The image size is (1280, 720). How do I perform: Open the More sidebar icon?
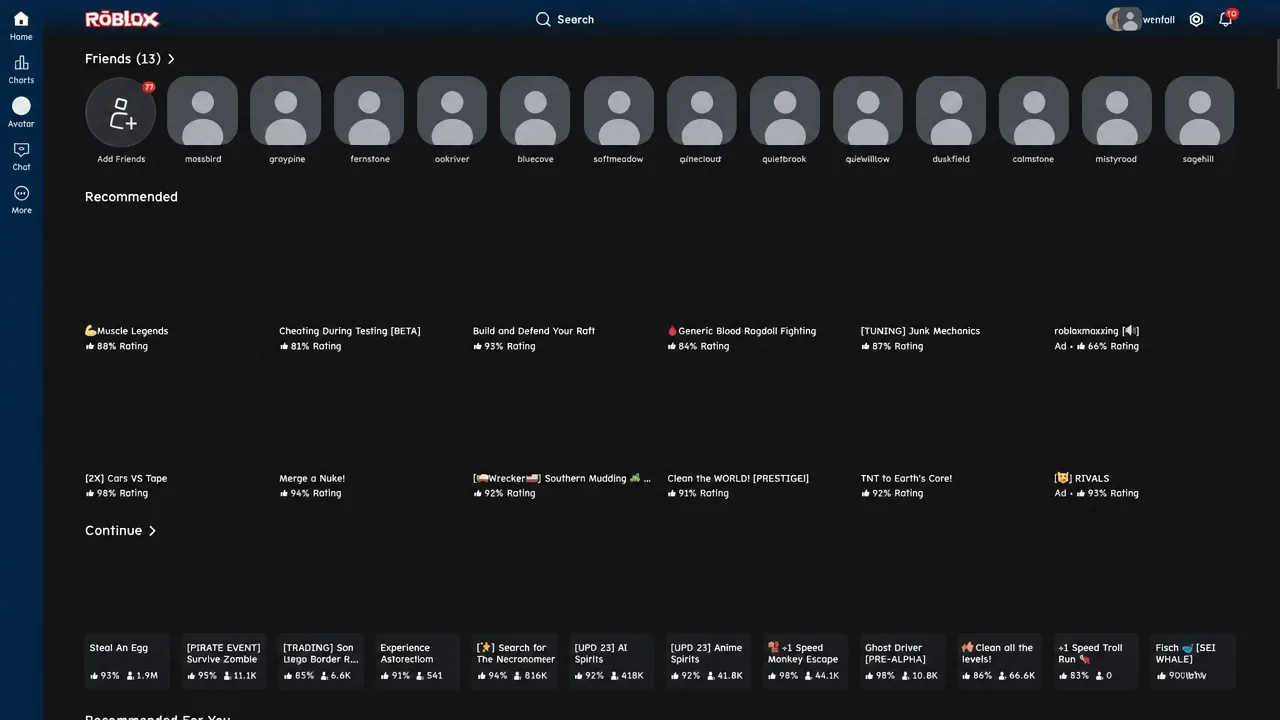click(x=21, y=193)
